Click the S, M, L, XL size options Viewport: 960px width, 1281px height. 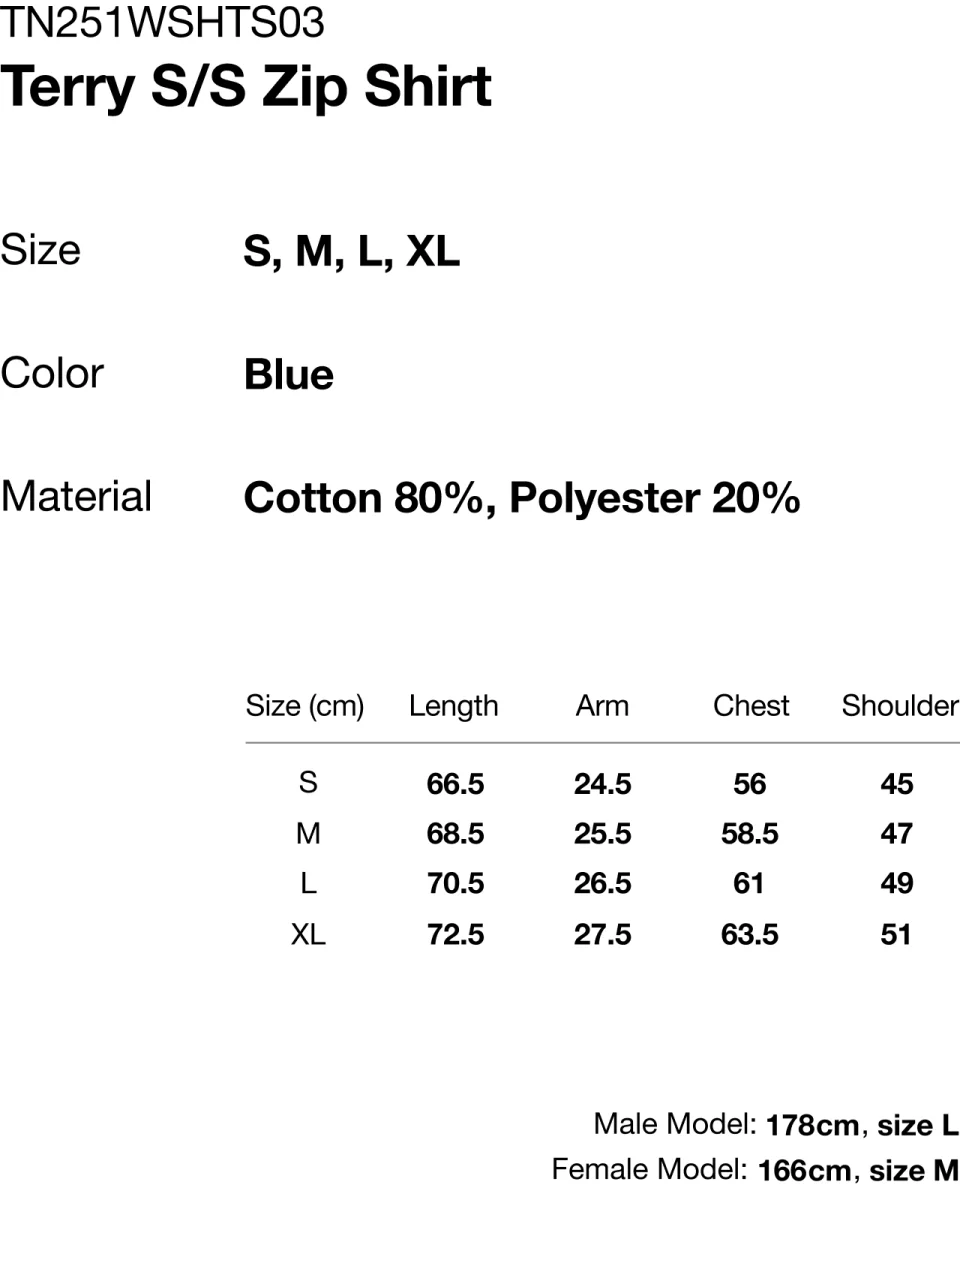click(351, 251)
